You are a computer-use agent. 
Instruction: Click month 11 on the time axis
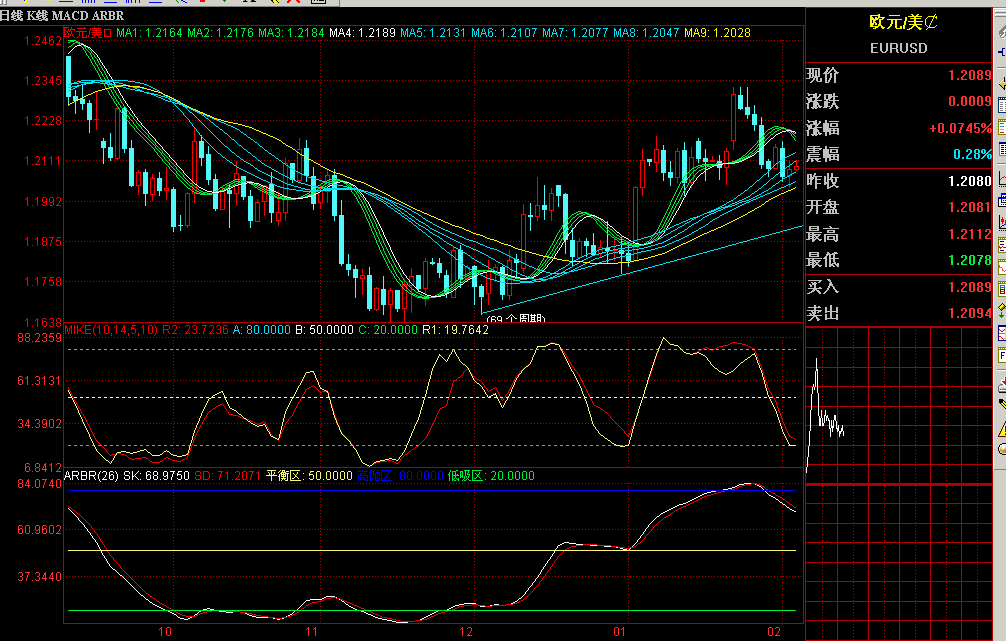tap(311, 632)
